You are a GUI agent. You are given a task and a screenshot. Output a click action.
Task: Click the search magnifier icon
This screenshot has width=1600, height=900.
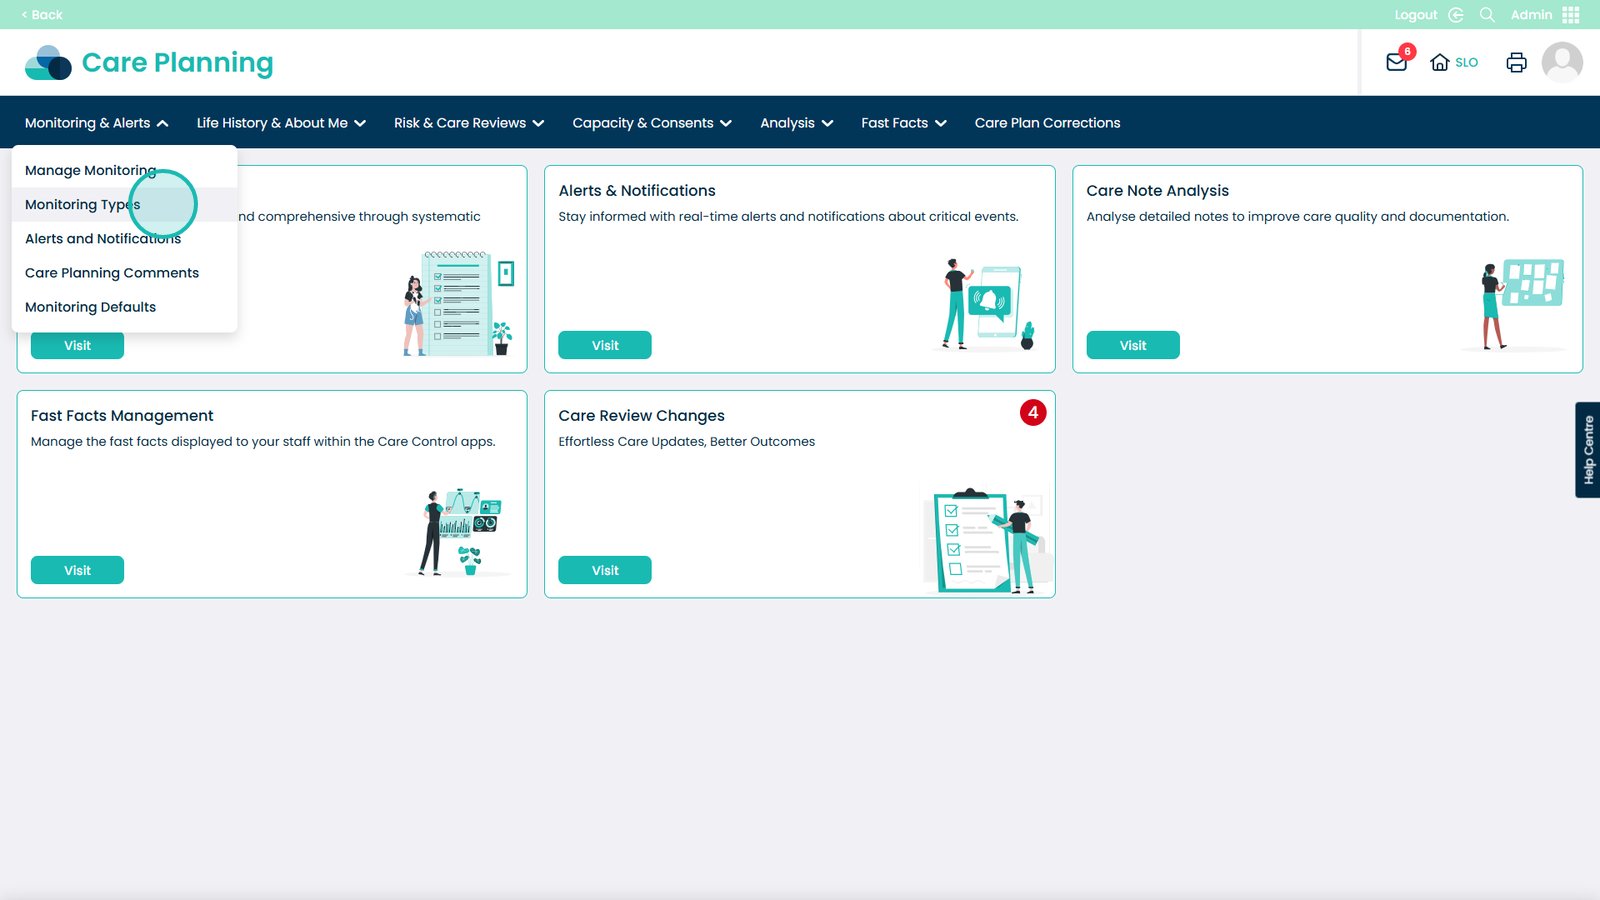(x=1487, y=15)
